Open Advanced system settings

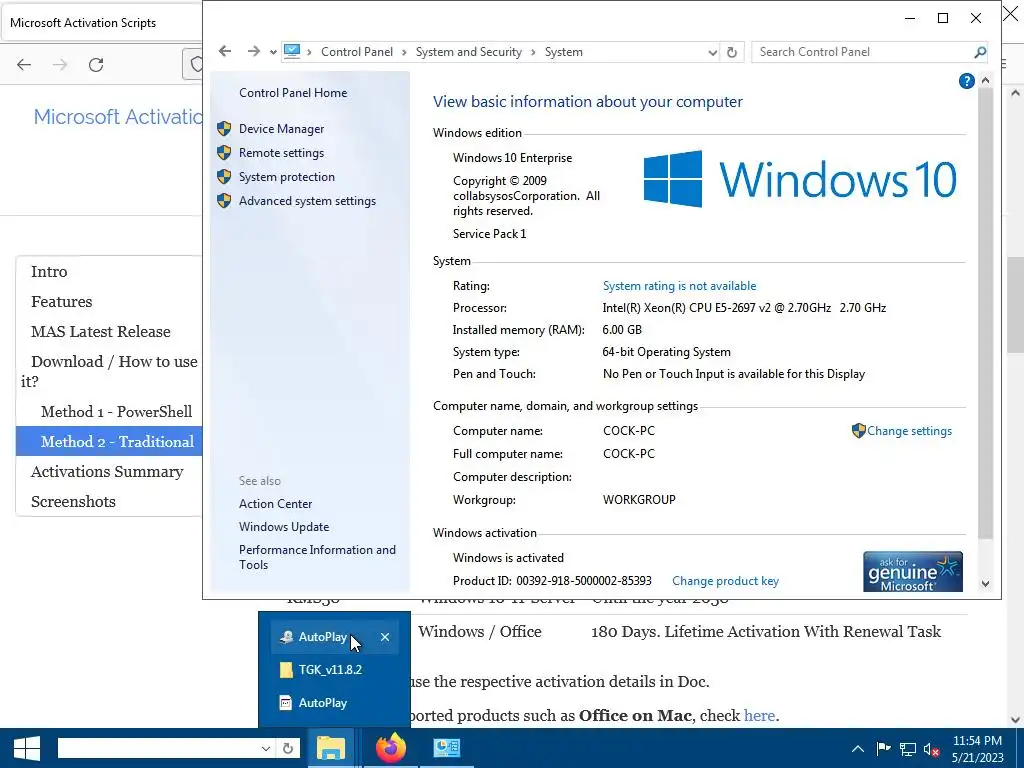307,201
